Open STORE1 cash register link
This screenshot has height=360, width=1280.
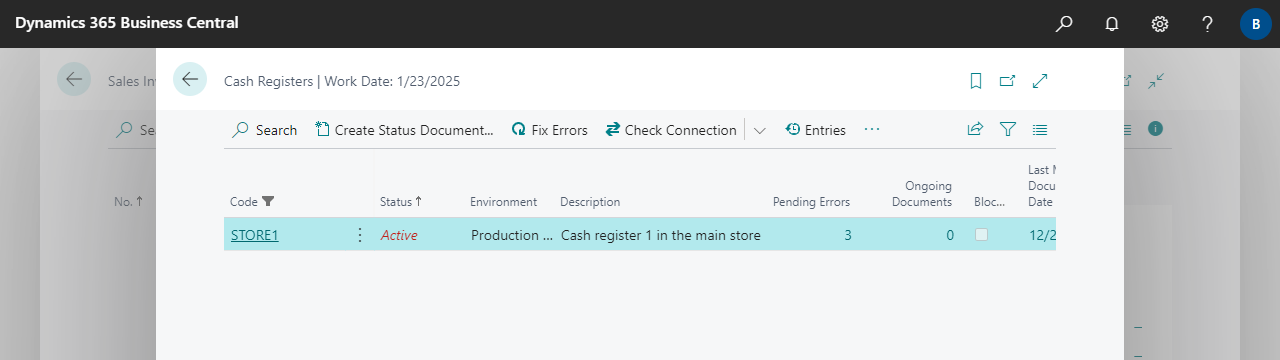254,235
